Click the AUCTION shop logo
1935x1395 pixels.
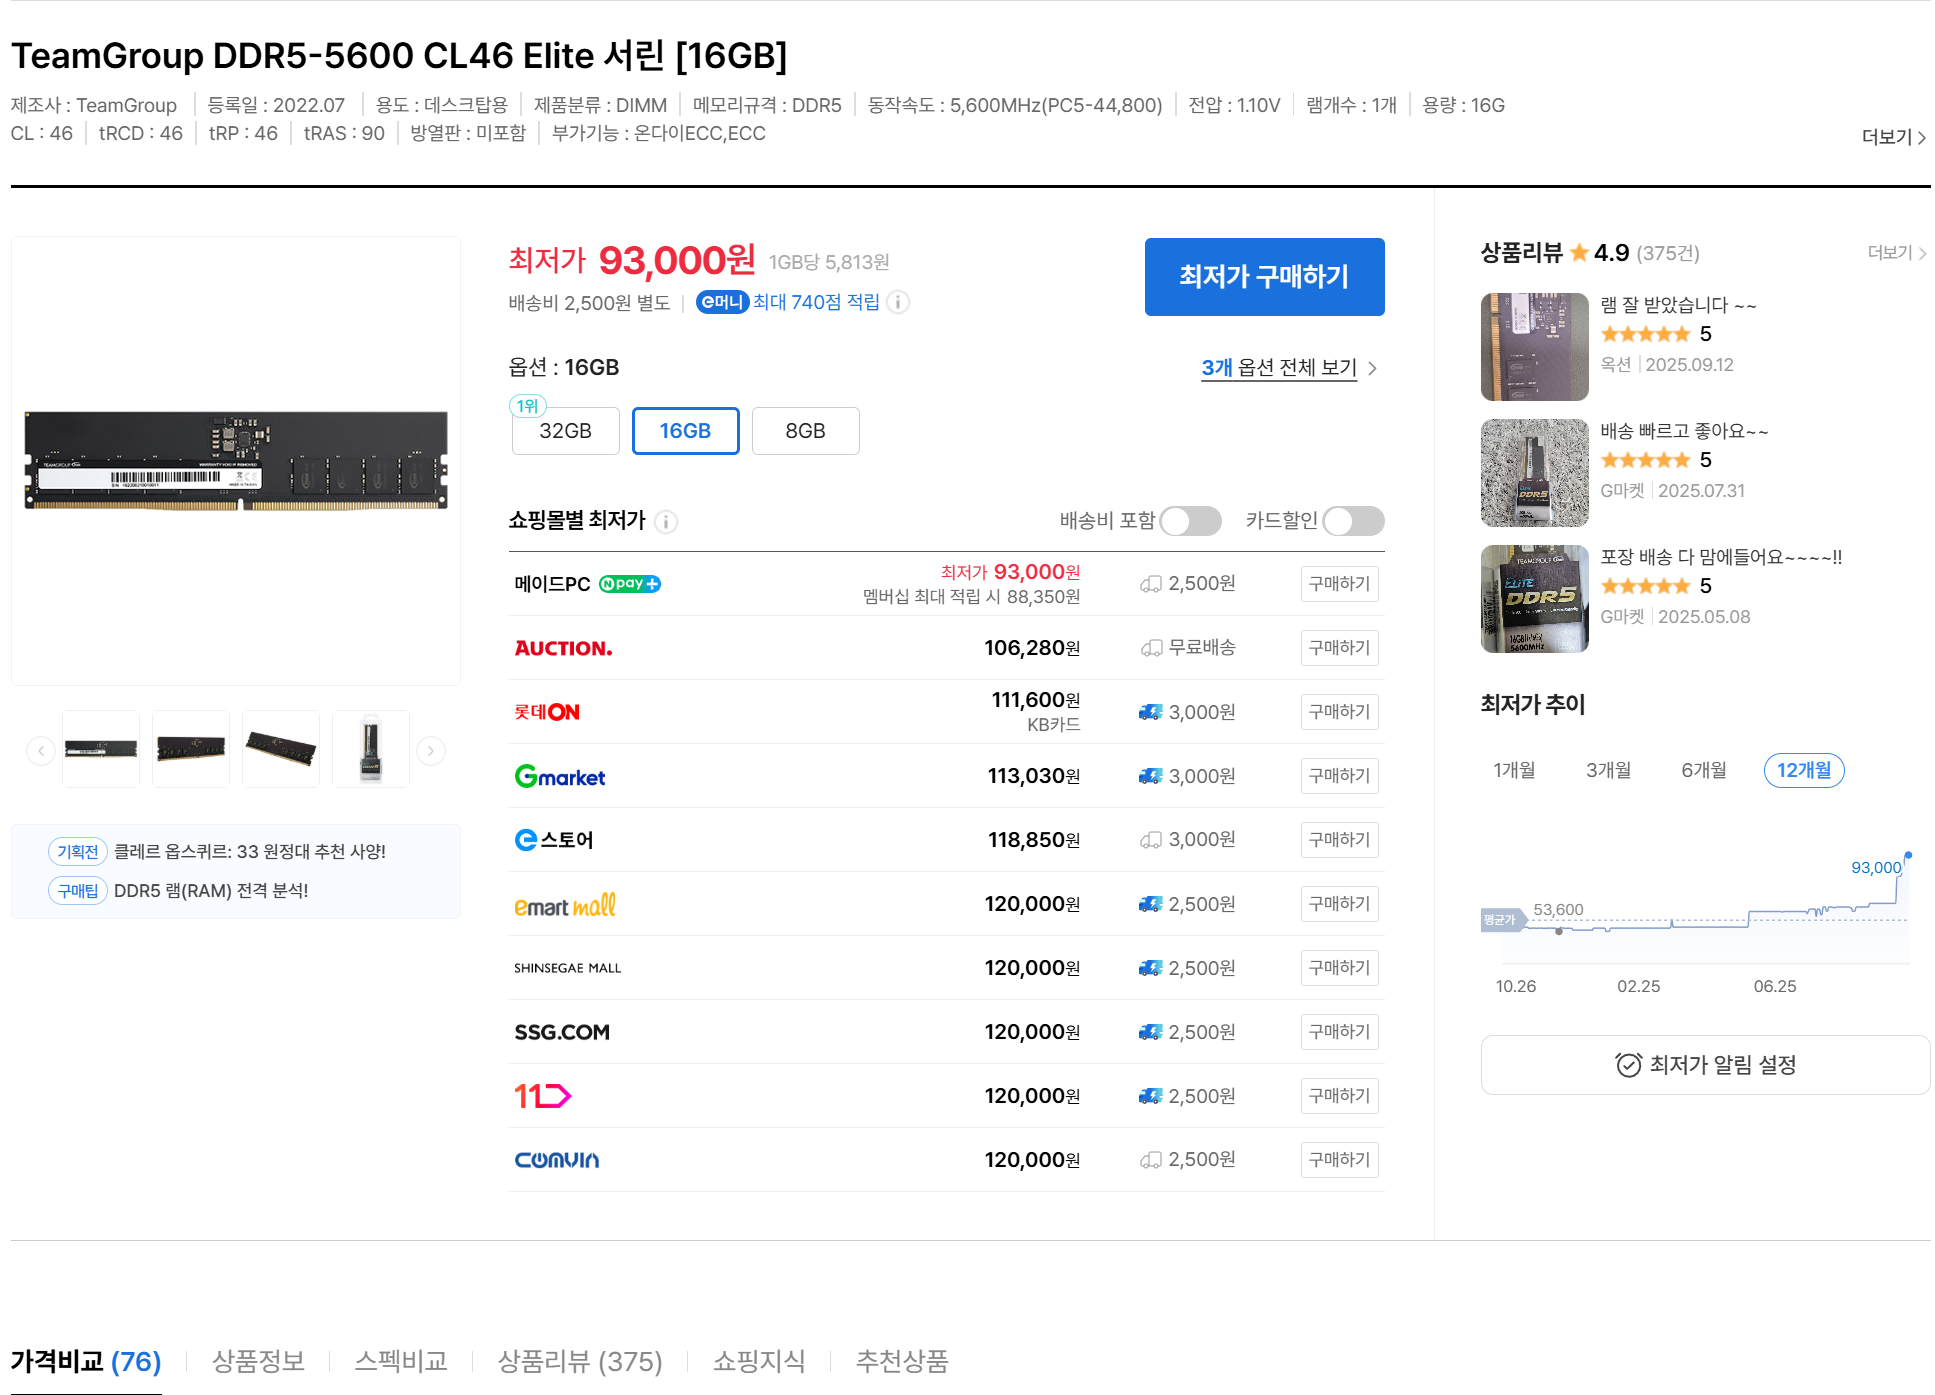click(x=563, y=648)
